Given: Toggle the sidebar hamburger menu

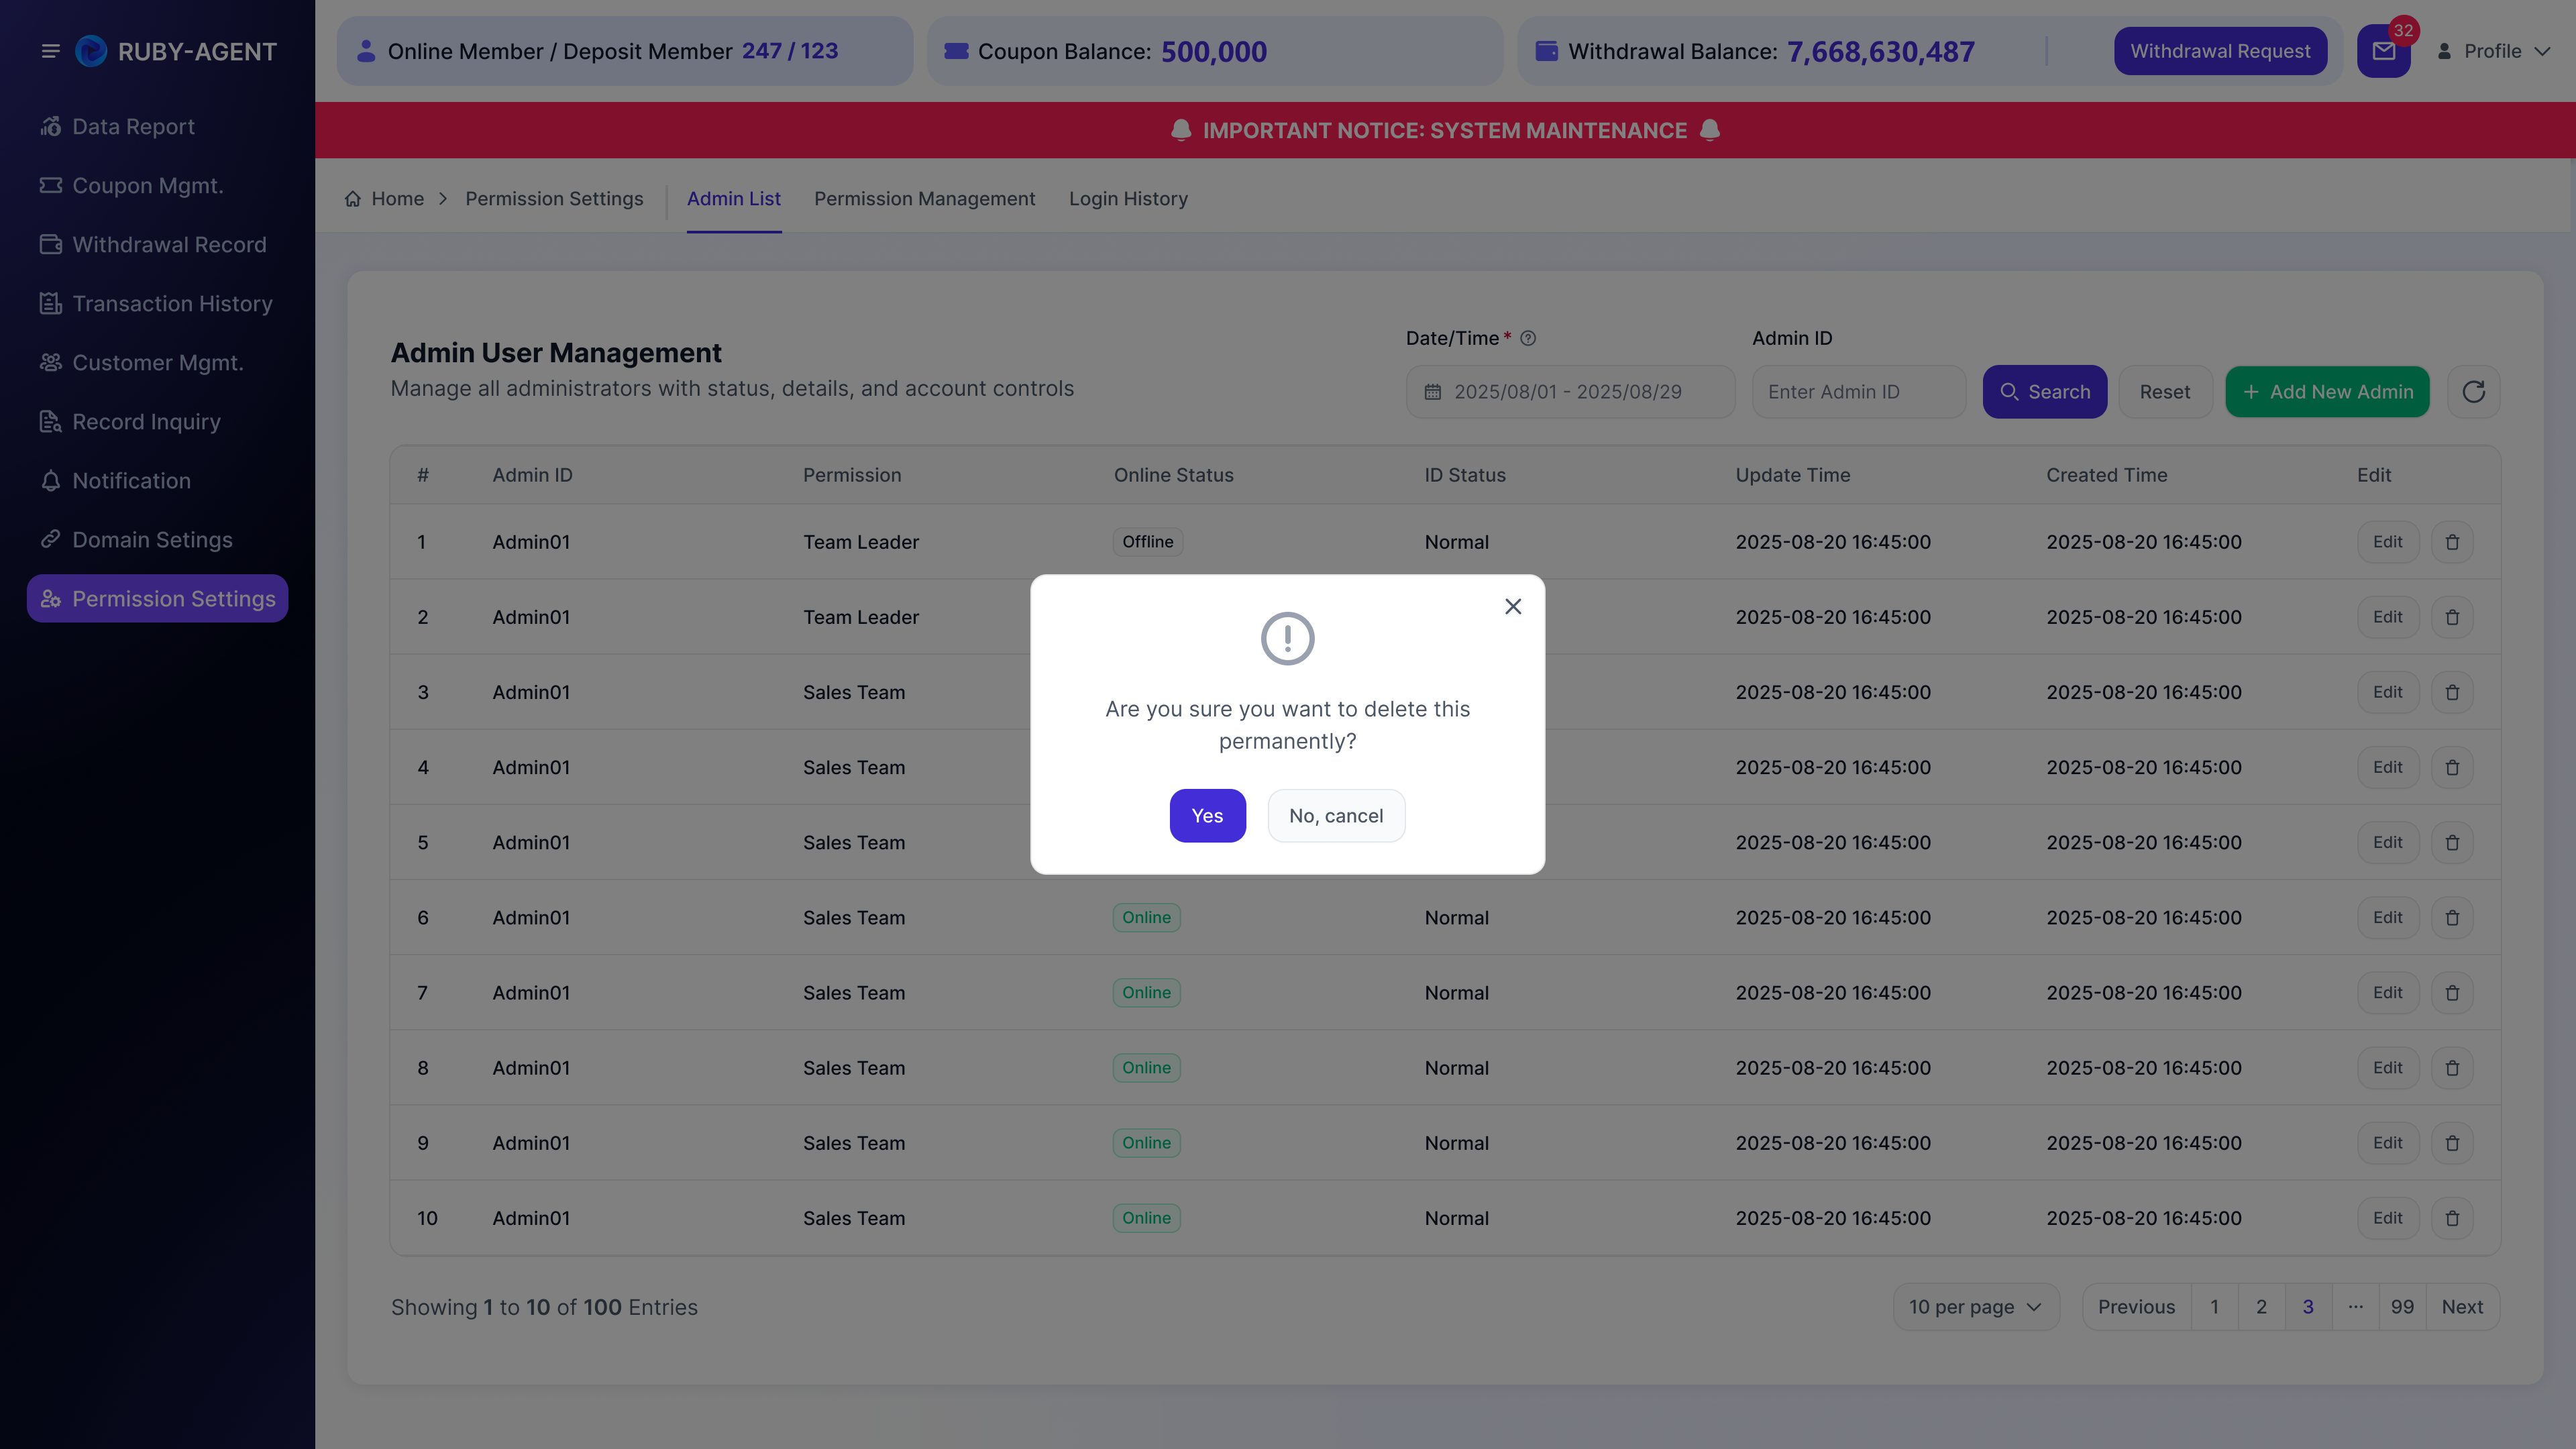Looking at the screenshot, I should tap(50, 51).
